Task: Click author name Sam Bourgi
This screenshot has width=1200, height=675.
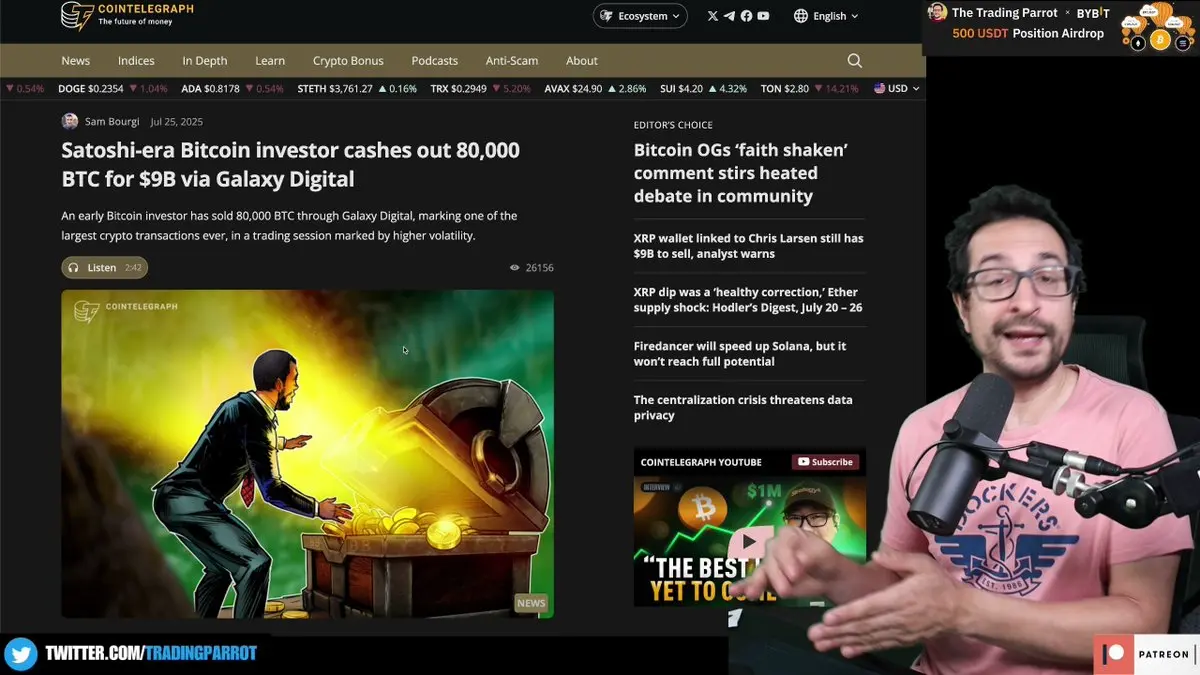Action: coord(111,122)
